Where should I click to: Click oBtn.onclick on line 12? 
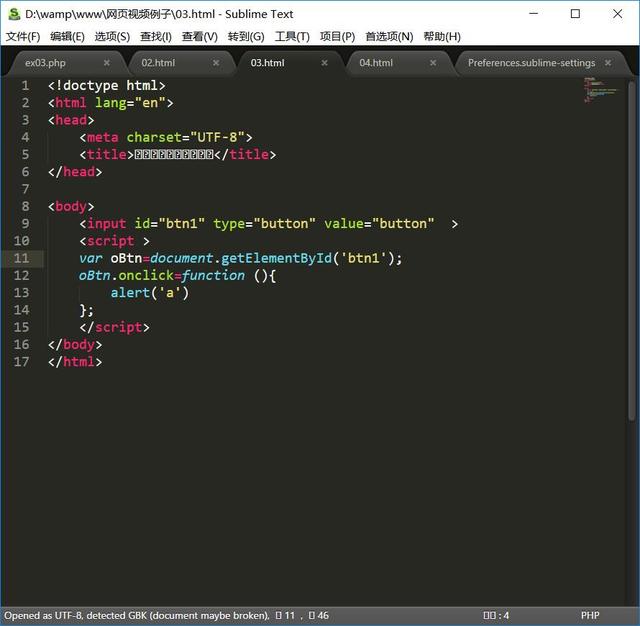[126, 275]
